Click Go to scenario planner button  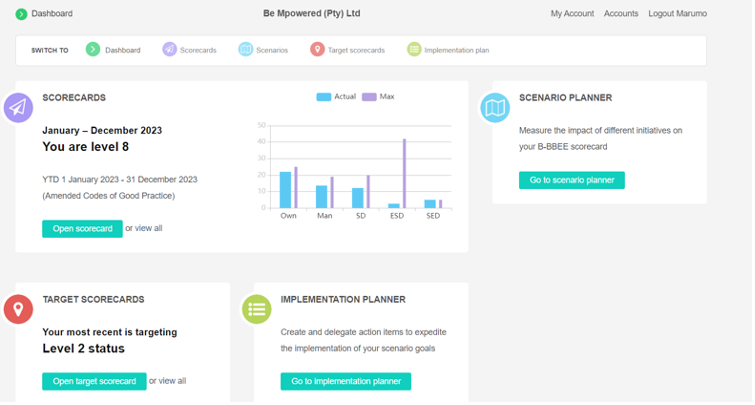coord(572,180)
